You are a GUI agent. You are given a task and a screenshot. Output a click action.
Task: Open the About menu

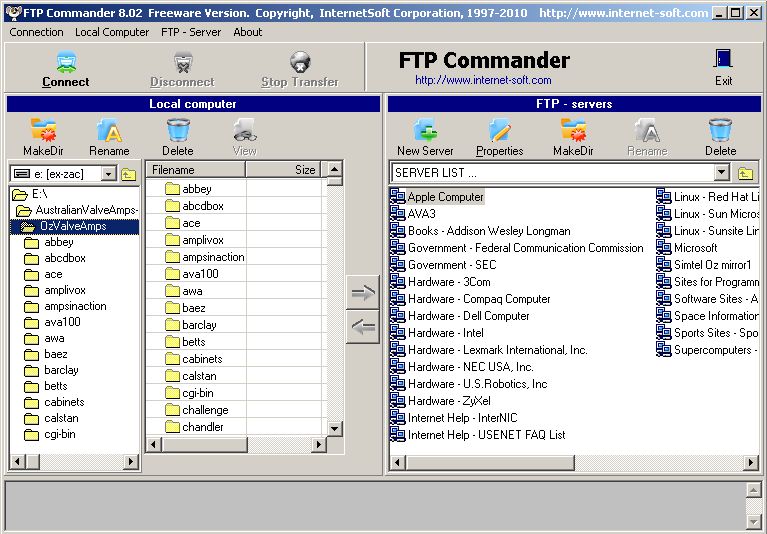point(248,32)
